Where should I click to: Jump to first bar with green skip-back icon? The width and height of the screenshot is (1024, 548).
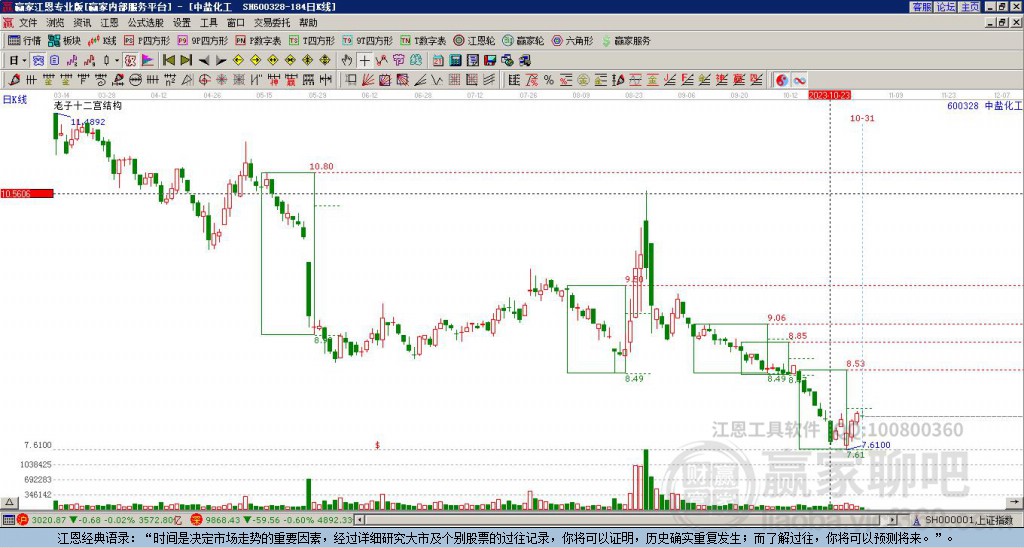tap(168, 60)
